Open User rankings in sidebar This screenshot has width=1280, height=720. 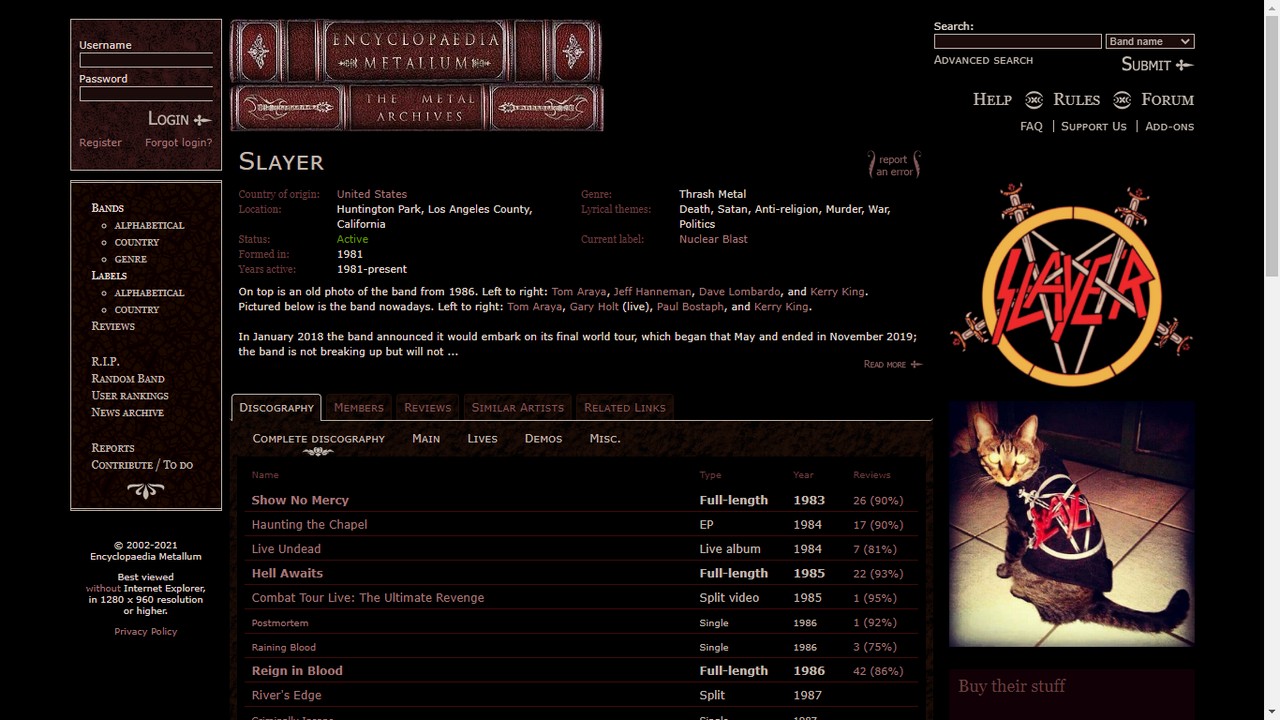point(130,395)
